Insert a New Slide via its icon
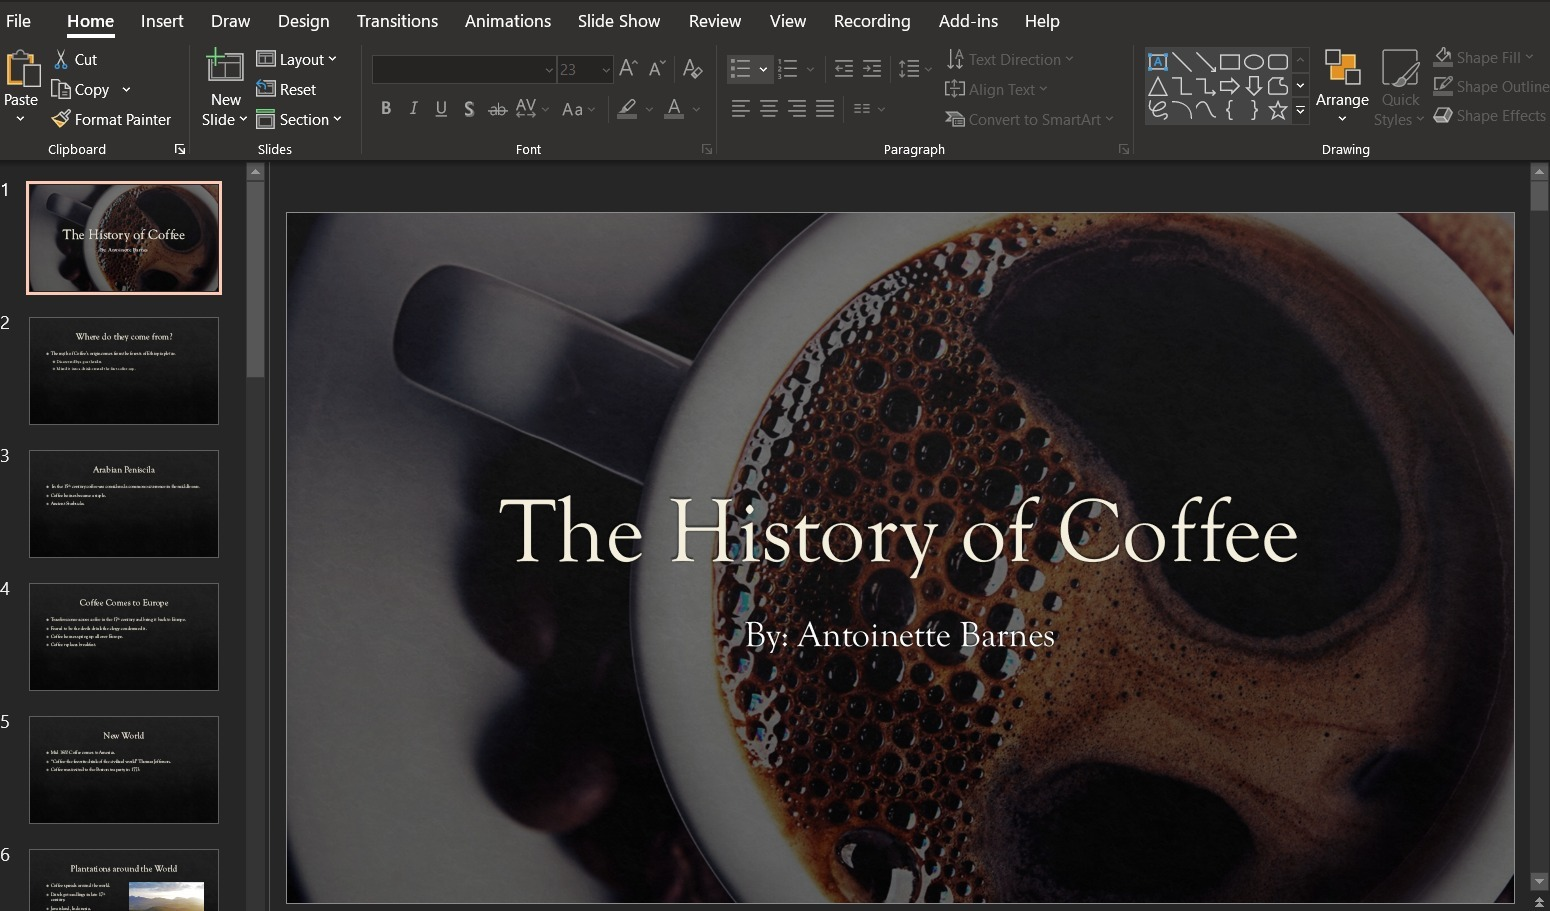Screen dimensions: 1550x911 coord(225,67)
